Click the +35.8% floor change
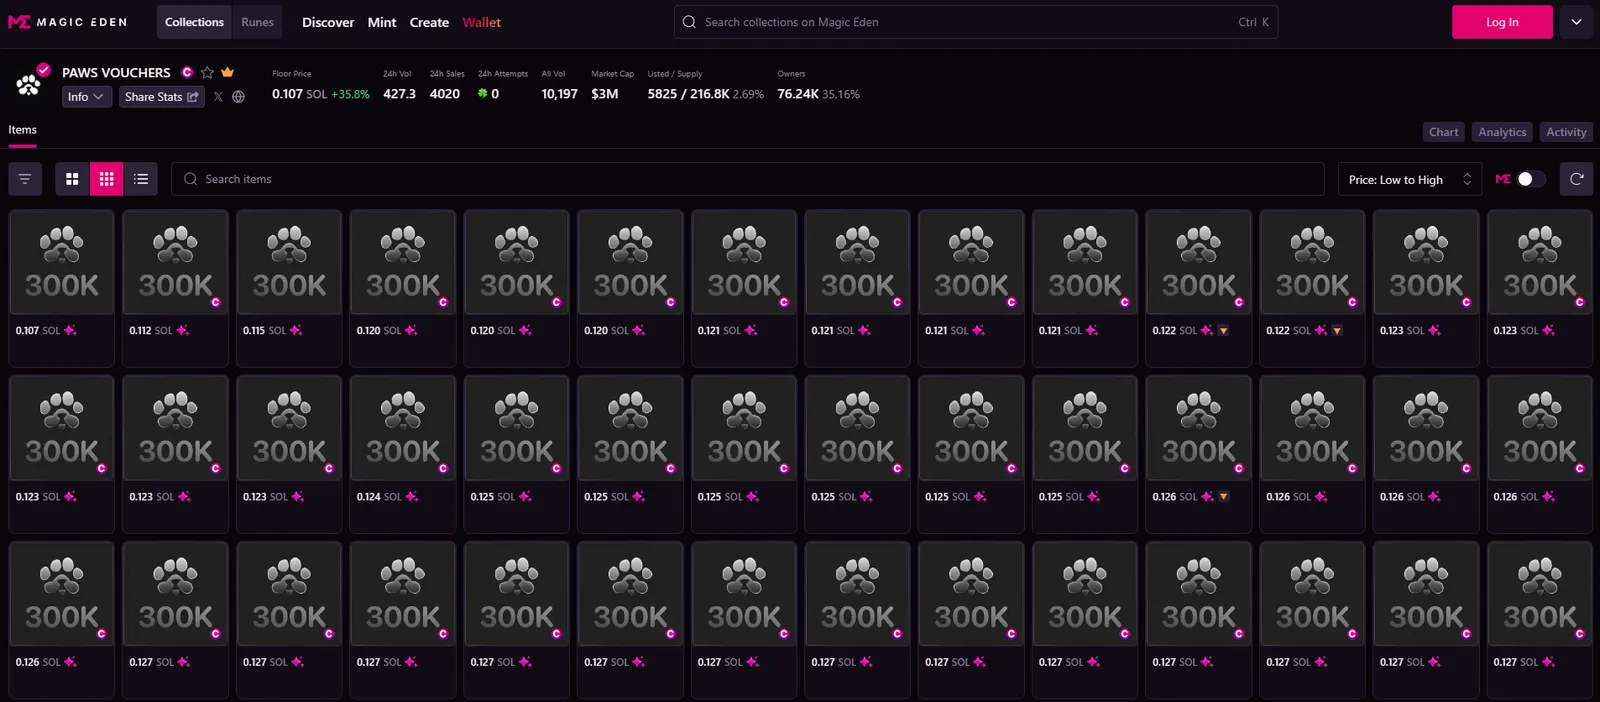 [x=350, y=94]
